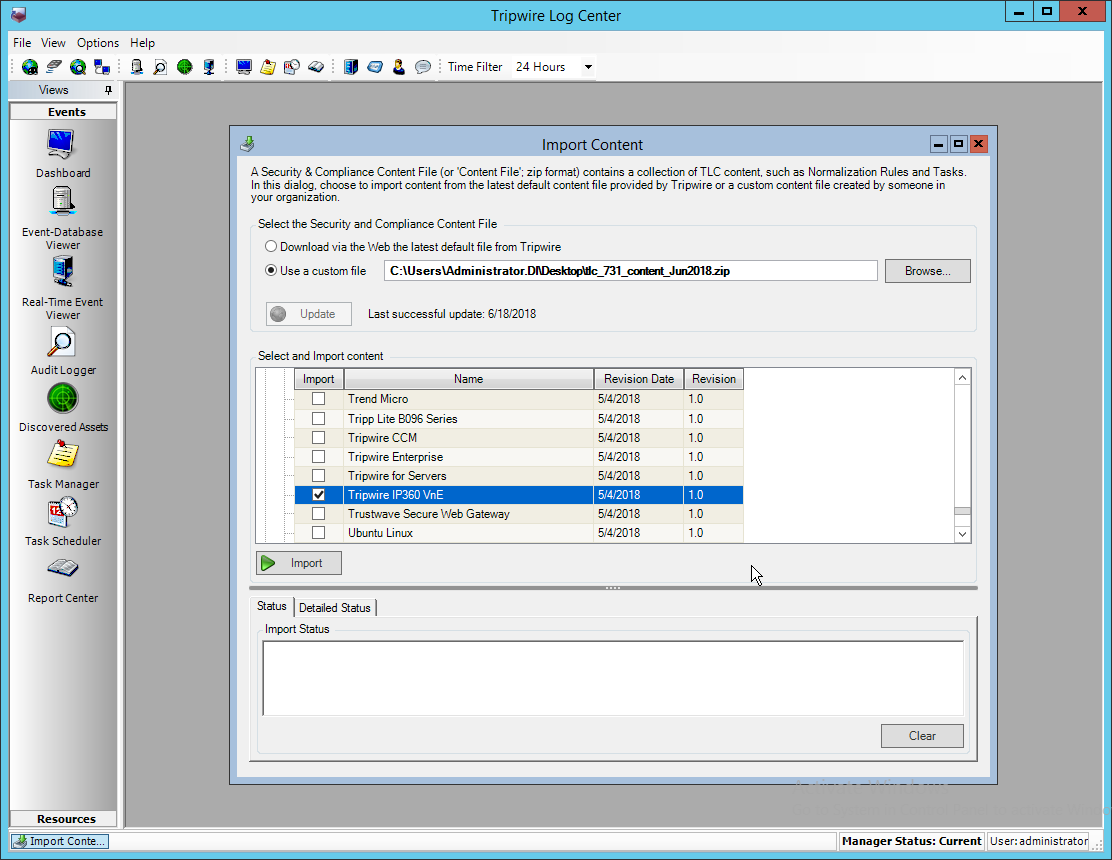Image resolution: width=1112 pixels, height=860 pixels.
Task: Switch to the Detailed Status tab
Action: click(335, 608)
